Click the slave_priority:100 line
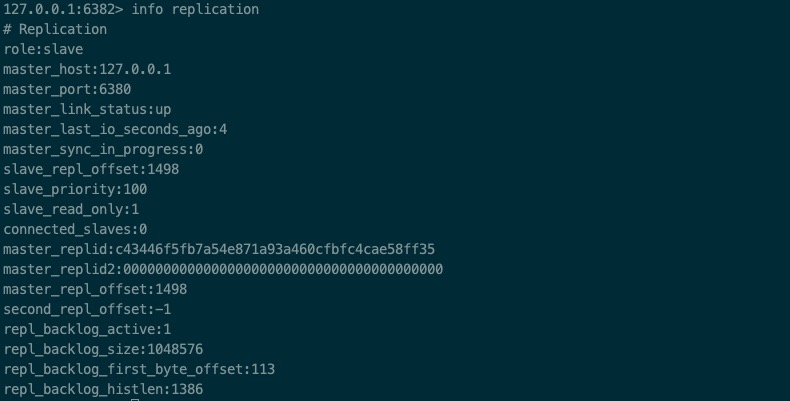Viewport: 790px width, 401px height. click(x=75, y=189)
